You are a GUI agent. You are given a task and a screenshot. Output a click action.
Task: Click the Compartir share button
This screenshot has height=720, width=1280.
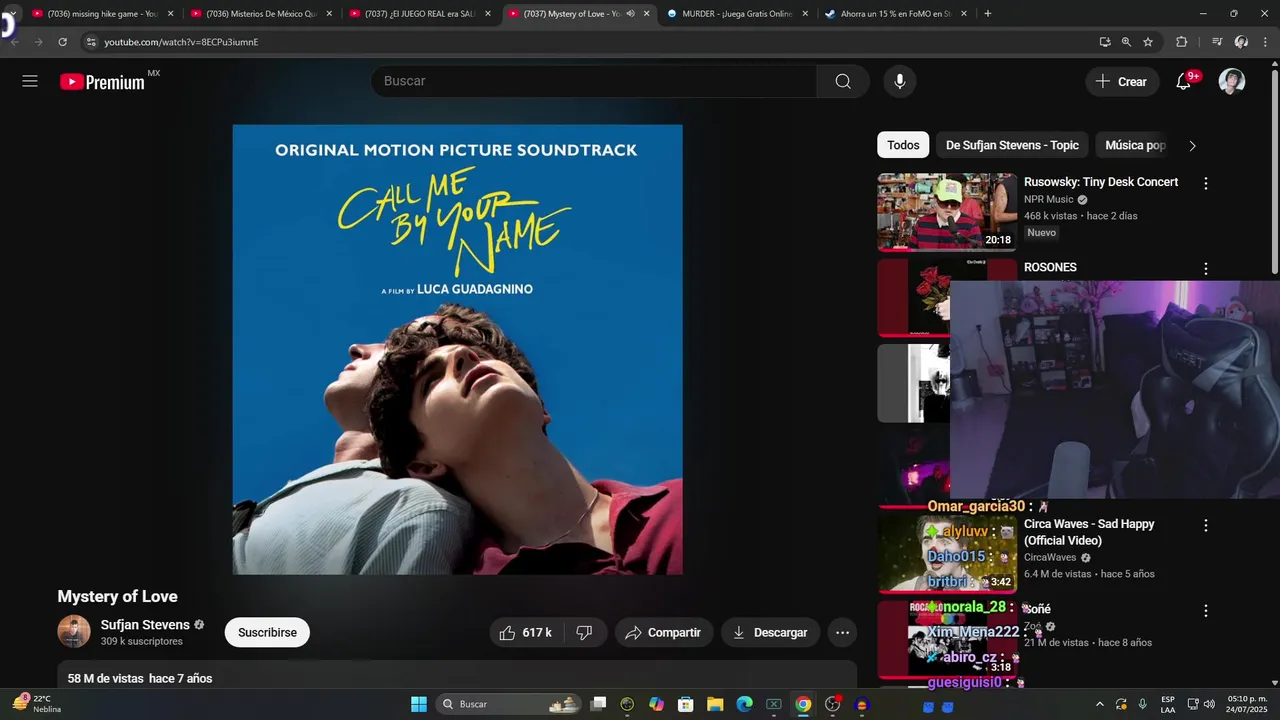664,632
